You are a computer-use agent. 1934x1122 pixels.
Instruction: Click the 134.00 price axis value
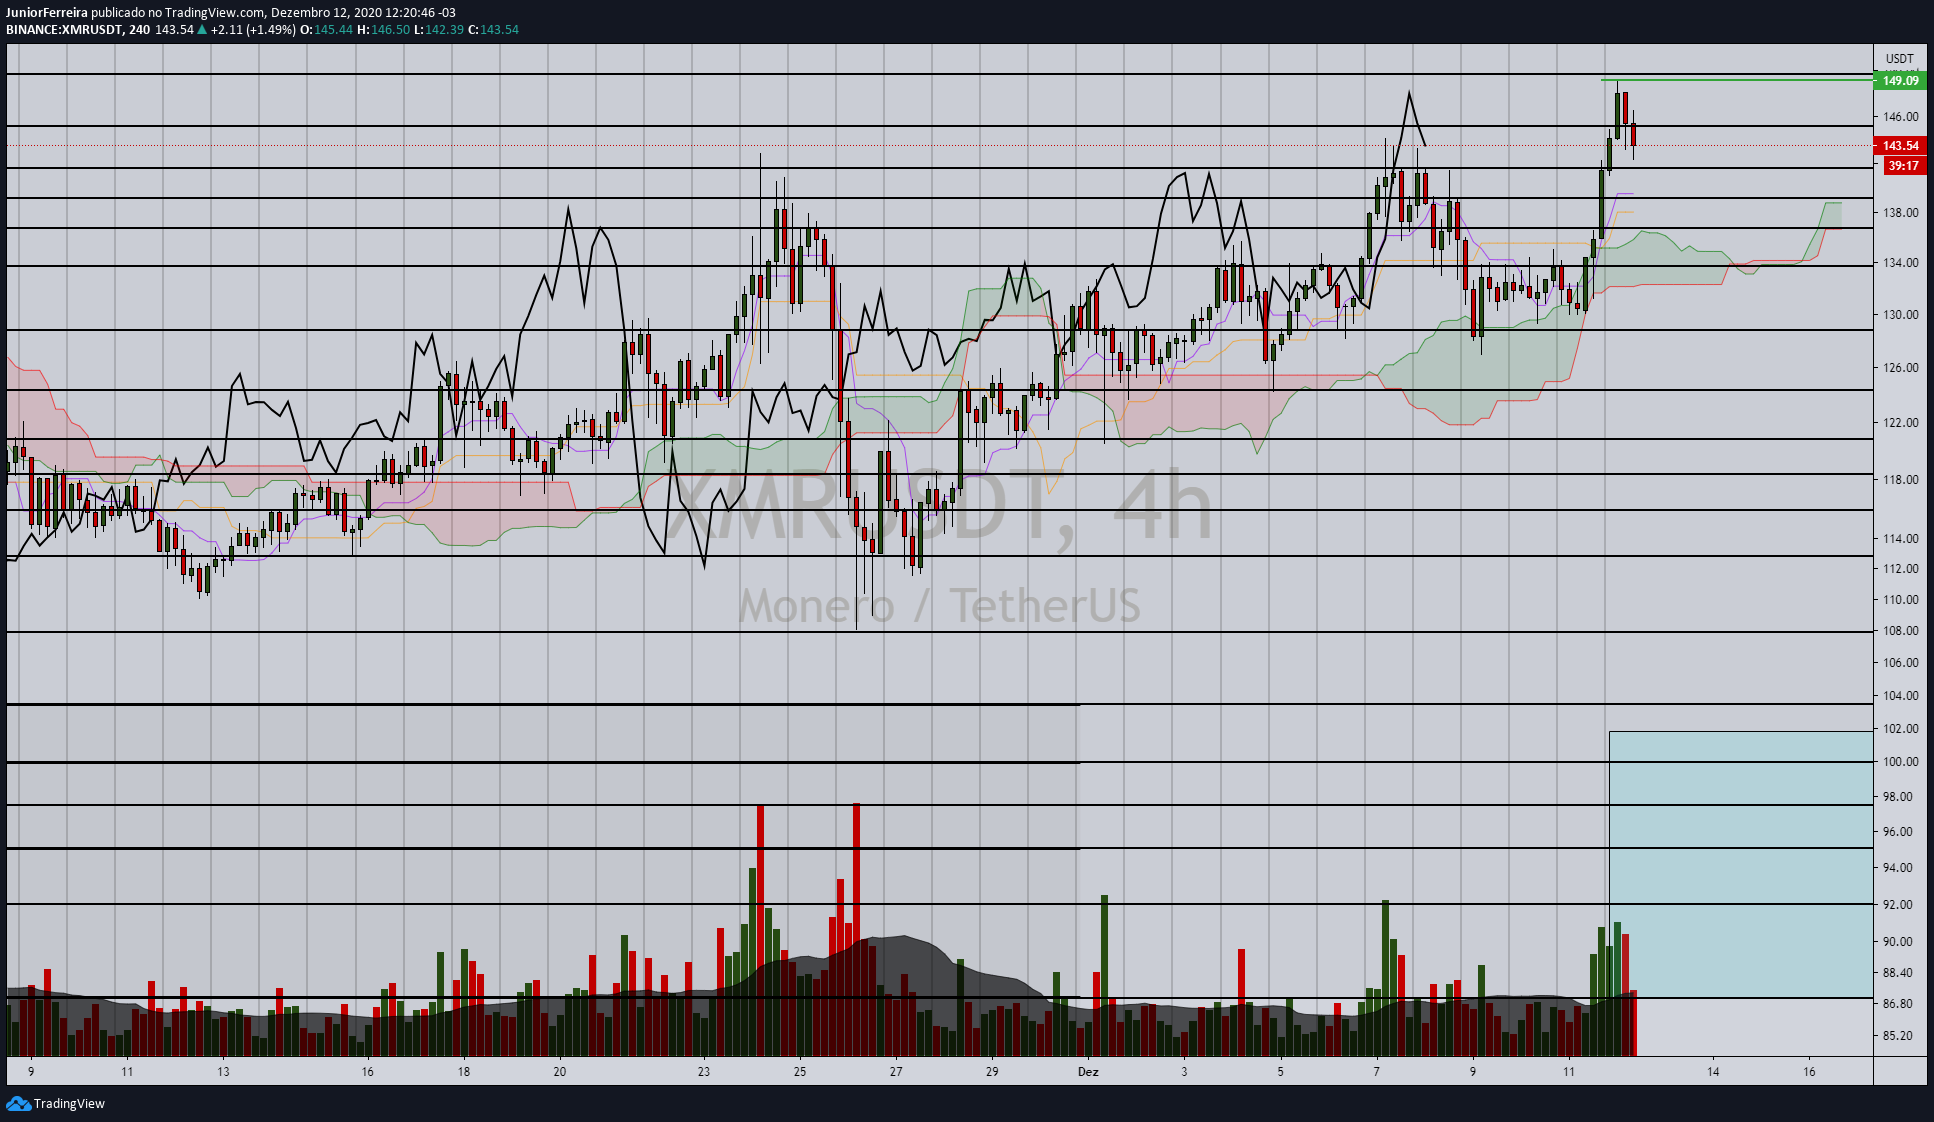pyautogui.click(x=1900, y=263)
